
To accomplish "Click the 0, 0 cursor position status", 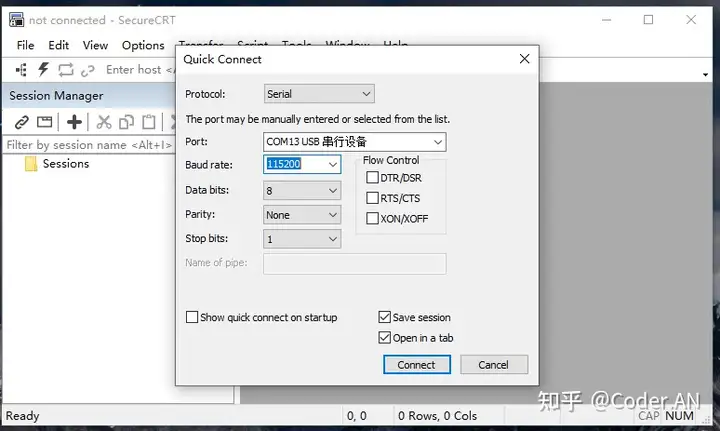I will click(x=357, y=416).
